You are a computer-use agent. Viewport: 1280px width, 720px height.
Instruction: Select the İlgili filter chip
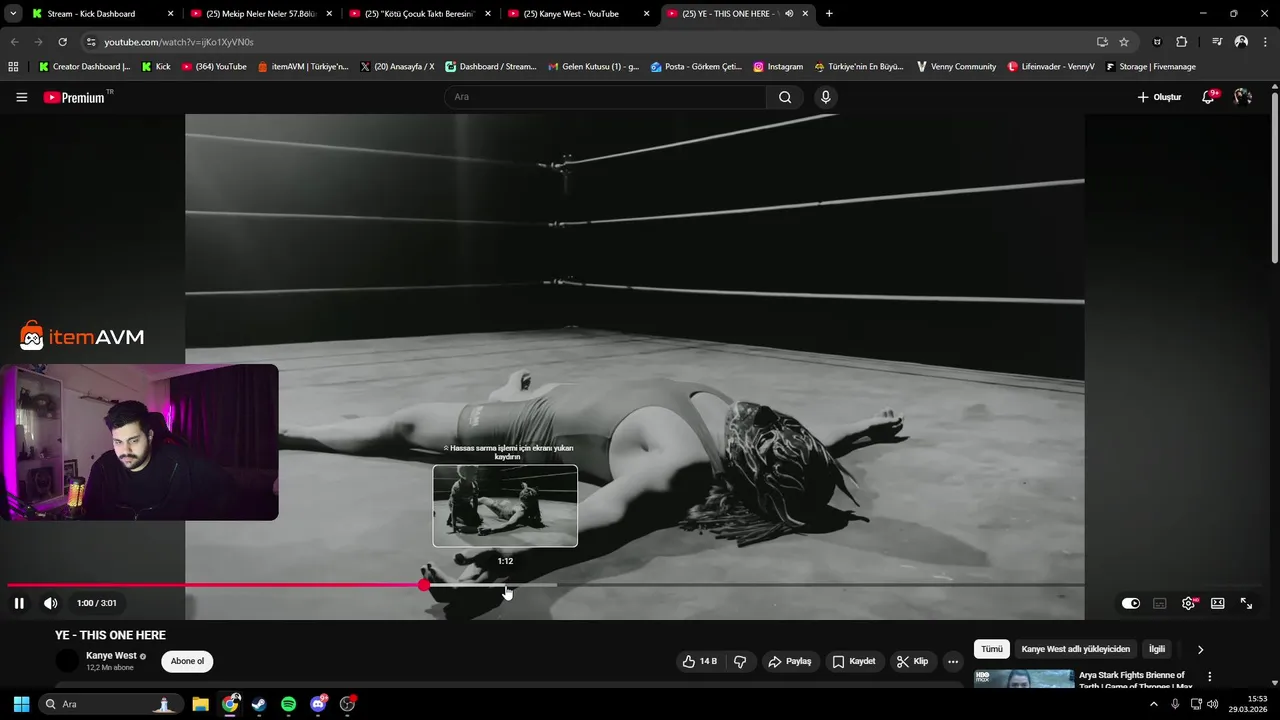pos(1156,649)
